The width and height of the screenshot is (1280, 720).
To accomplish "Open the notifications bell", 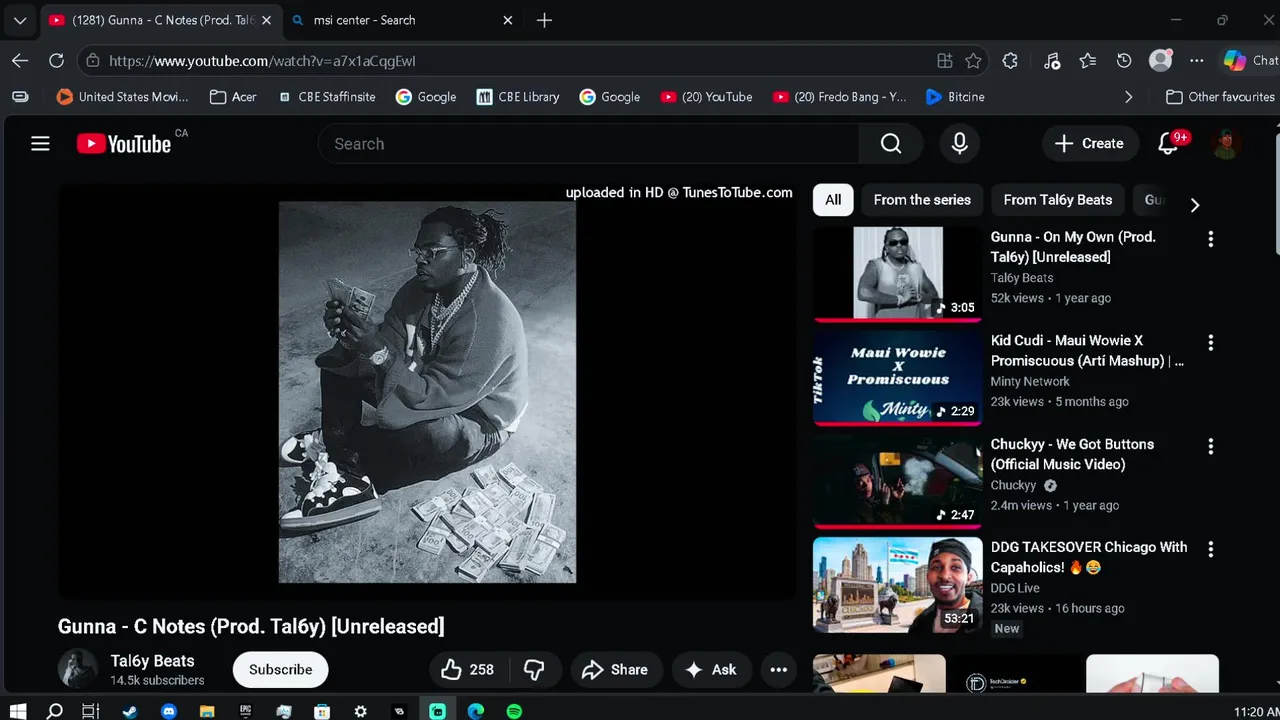I will (1168, 144).
